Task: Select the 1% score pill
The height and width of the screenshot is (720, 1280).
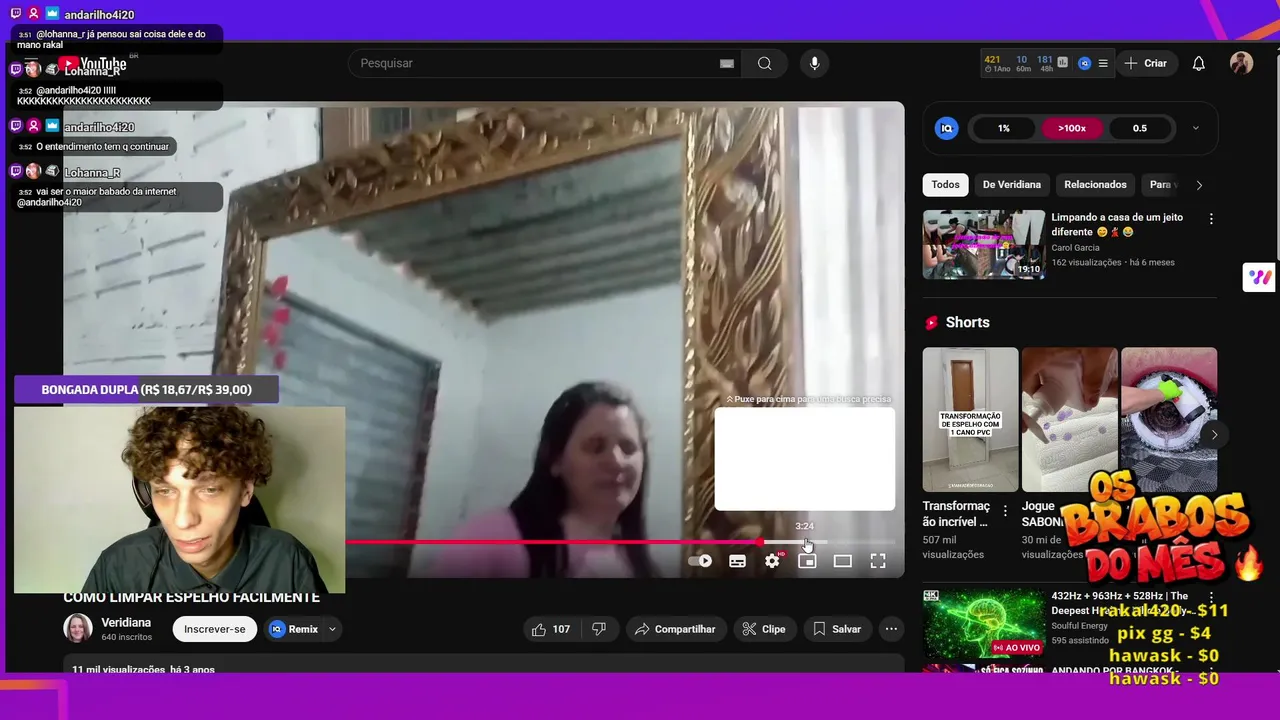Action: pos(1004,128)
